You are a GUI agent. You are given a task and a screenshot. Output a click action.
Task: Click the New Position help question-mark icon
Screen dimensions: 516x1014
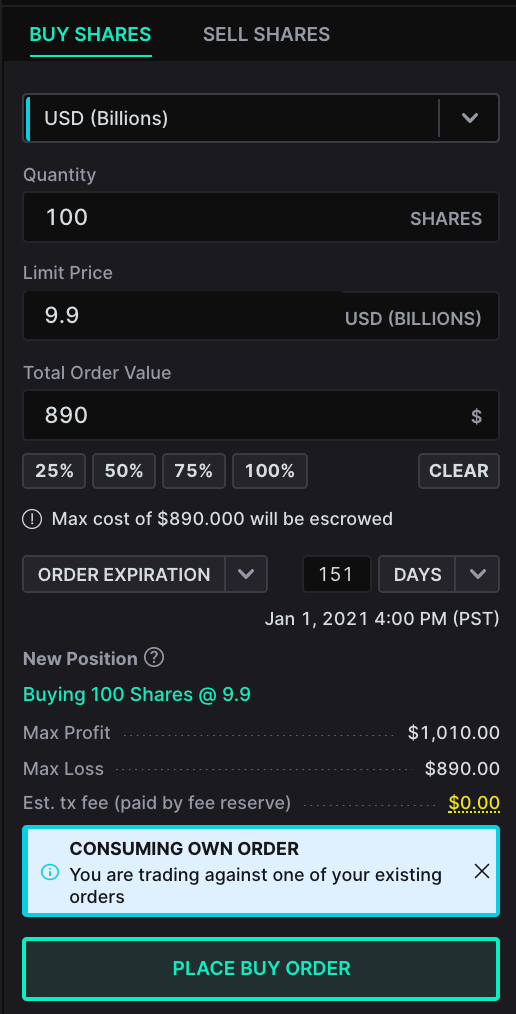point(154,658)
